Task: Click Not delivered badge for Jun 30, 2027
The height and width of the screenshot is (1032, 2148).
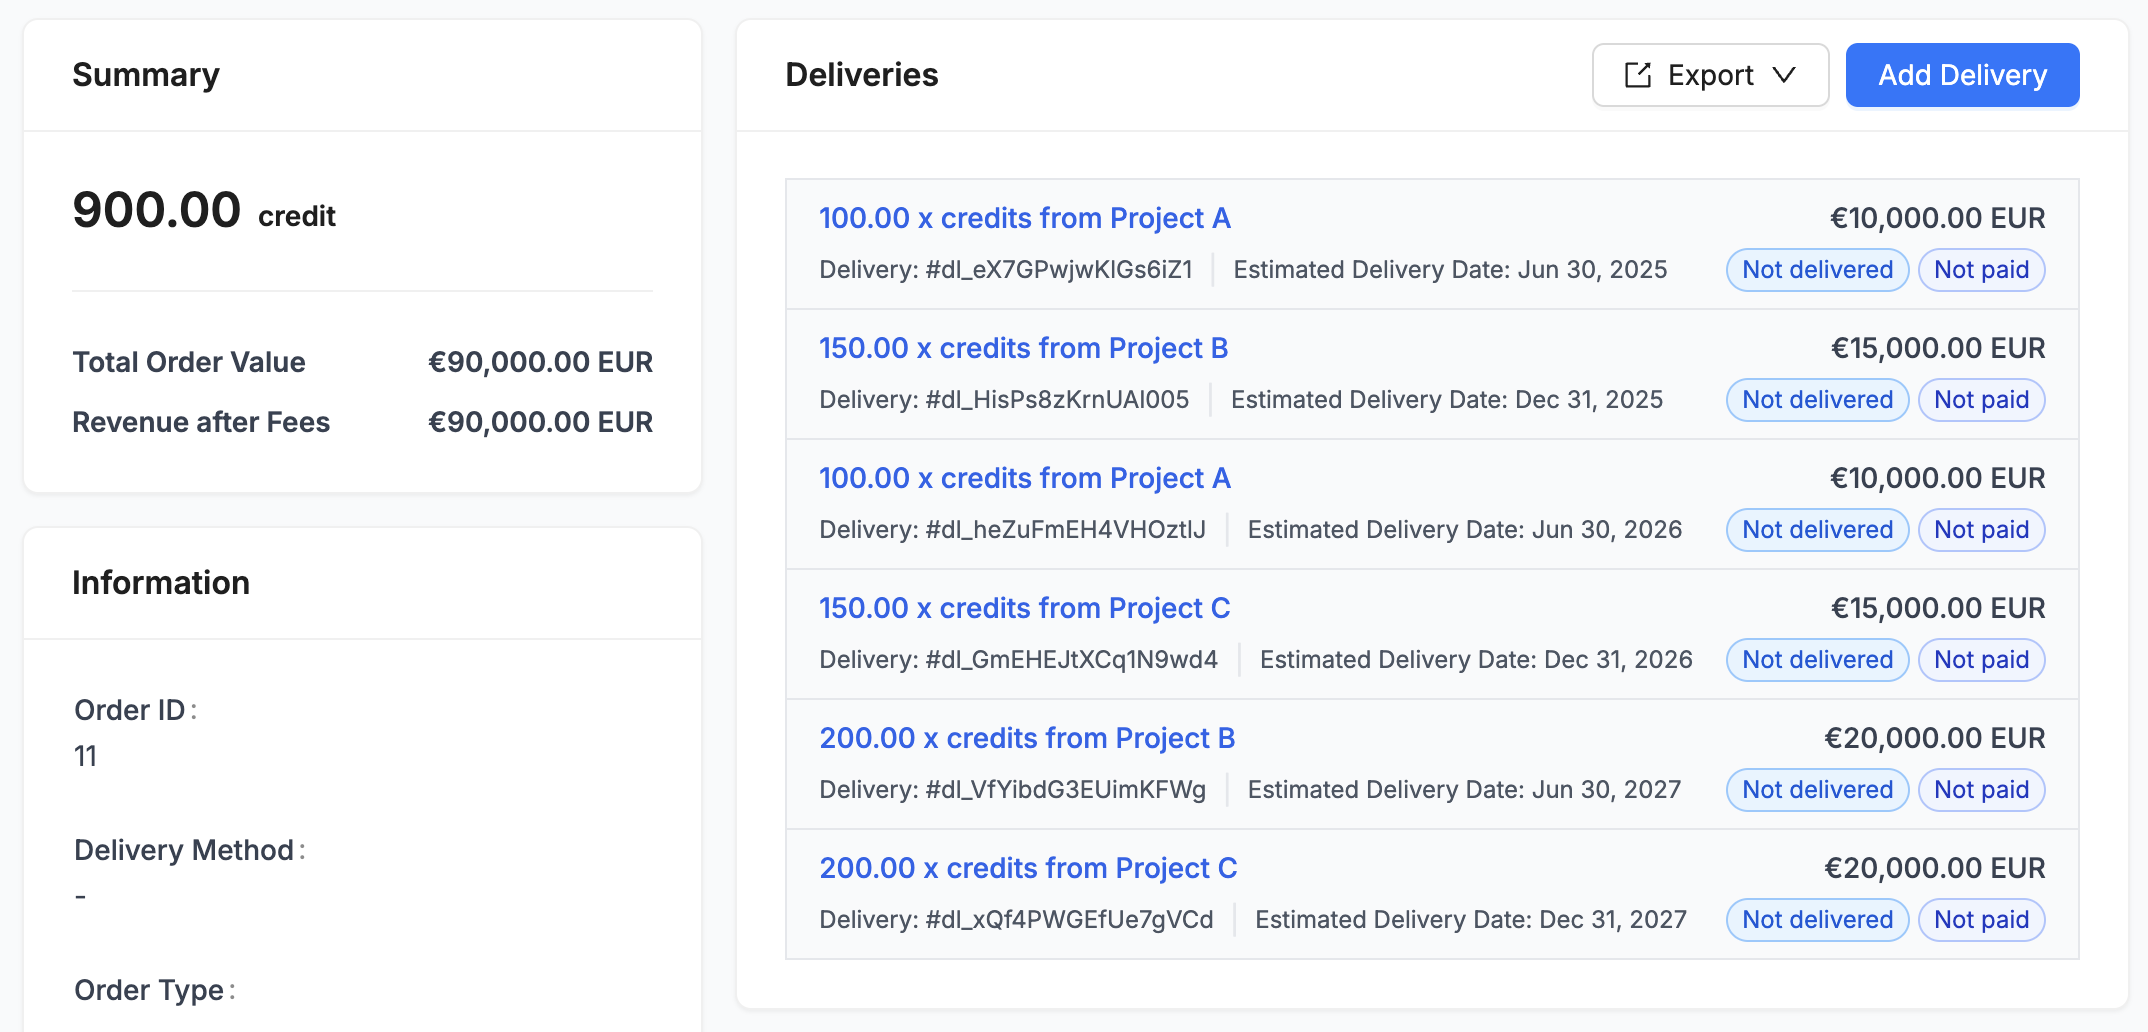Action: (x=1817, y=790)
